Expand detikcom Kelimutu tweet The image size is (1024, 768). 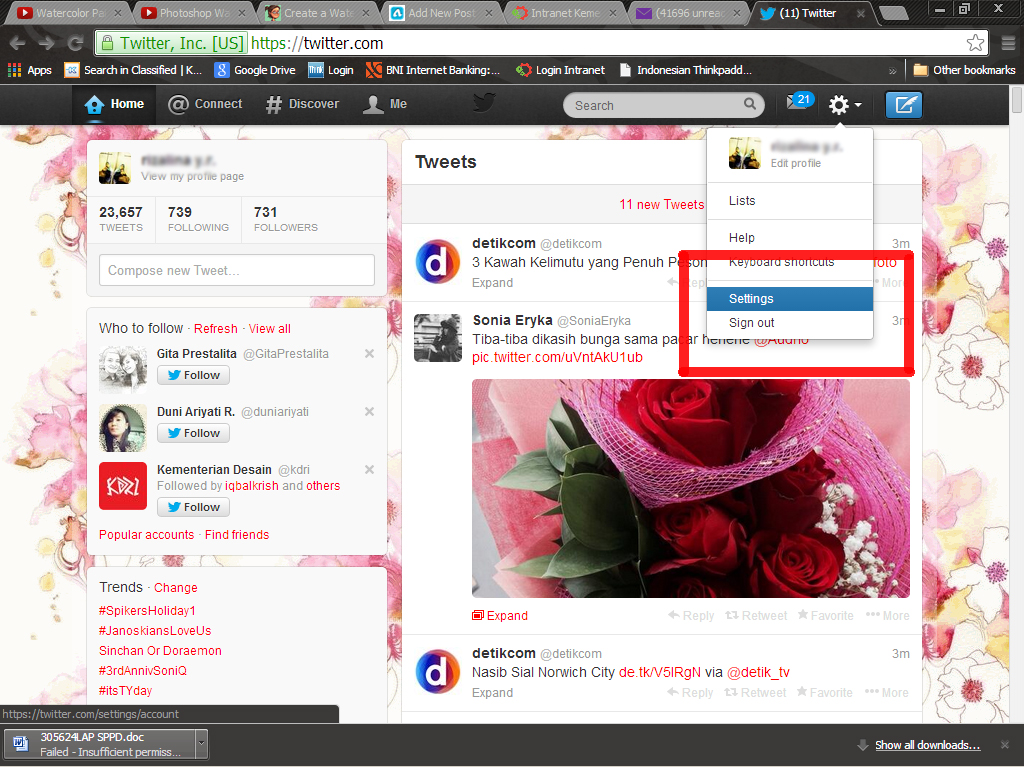tap(492, 283)
